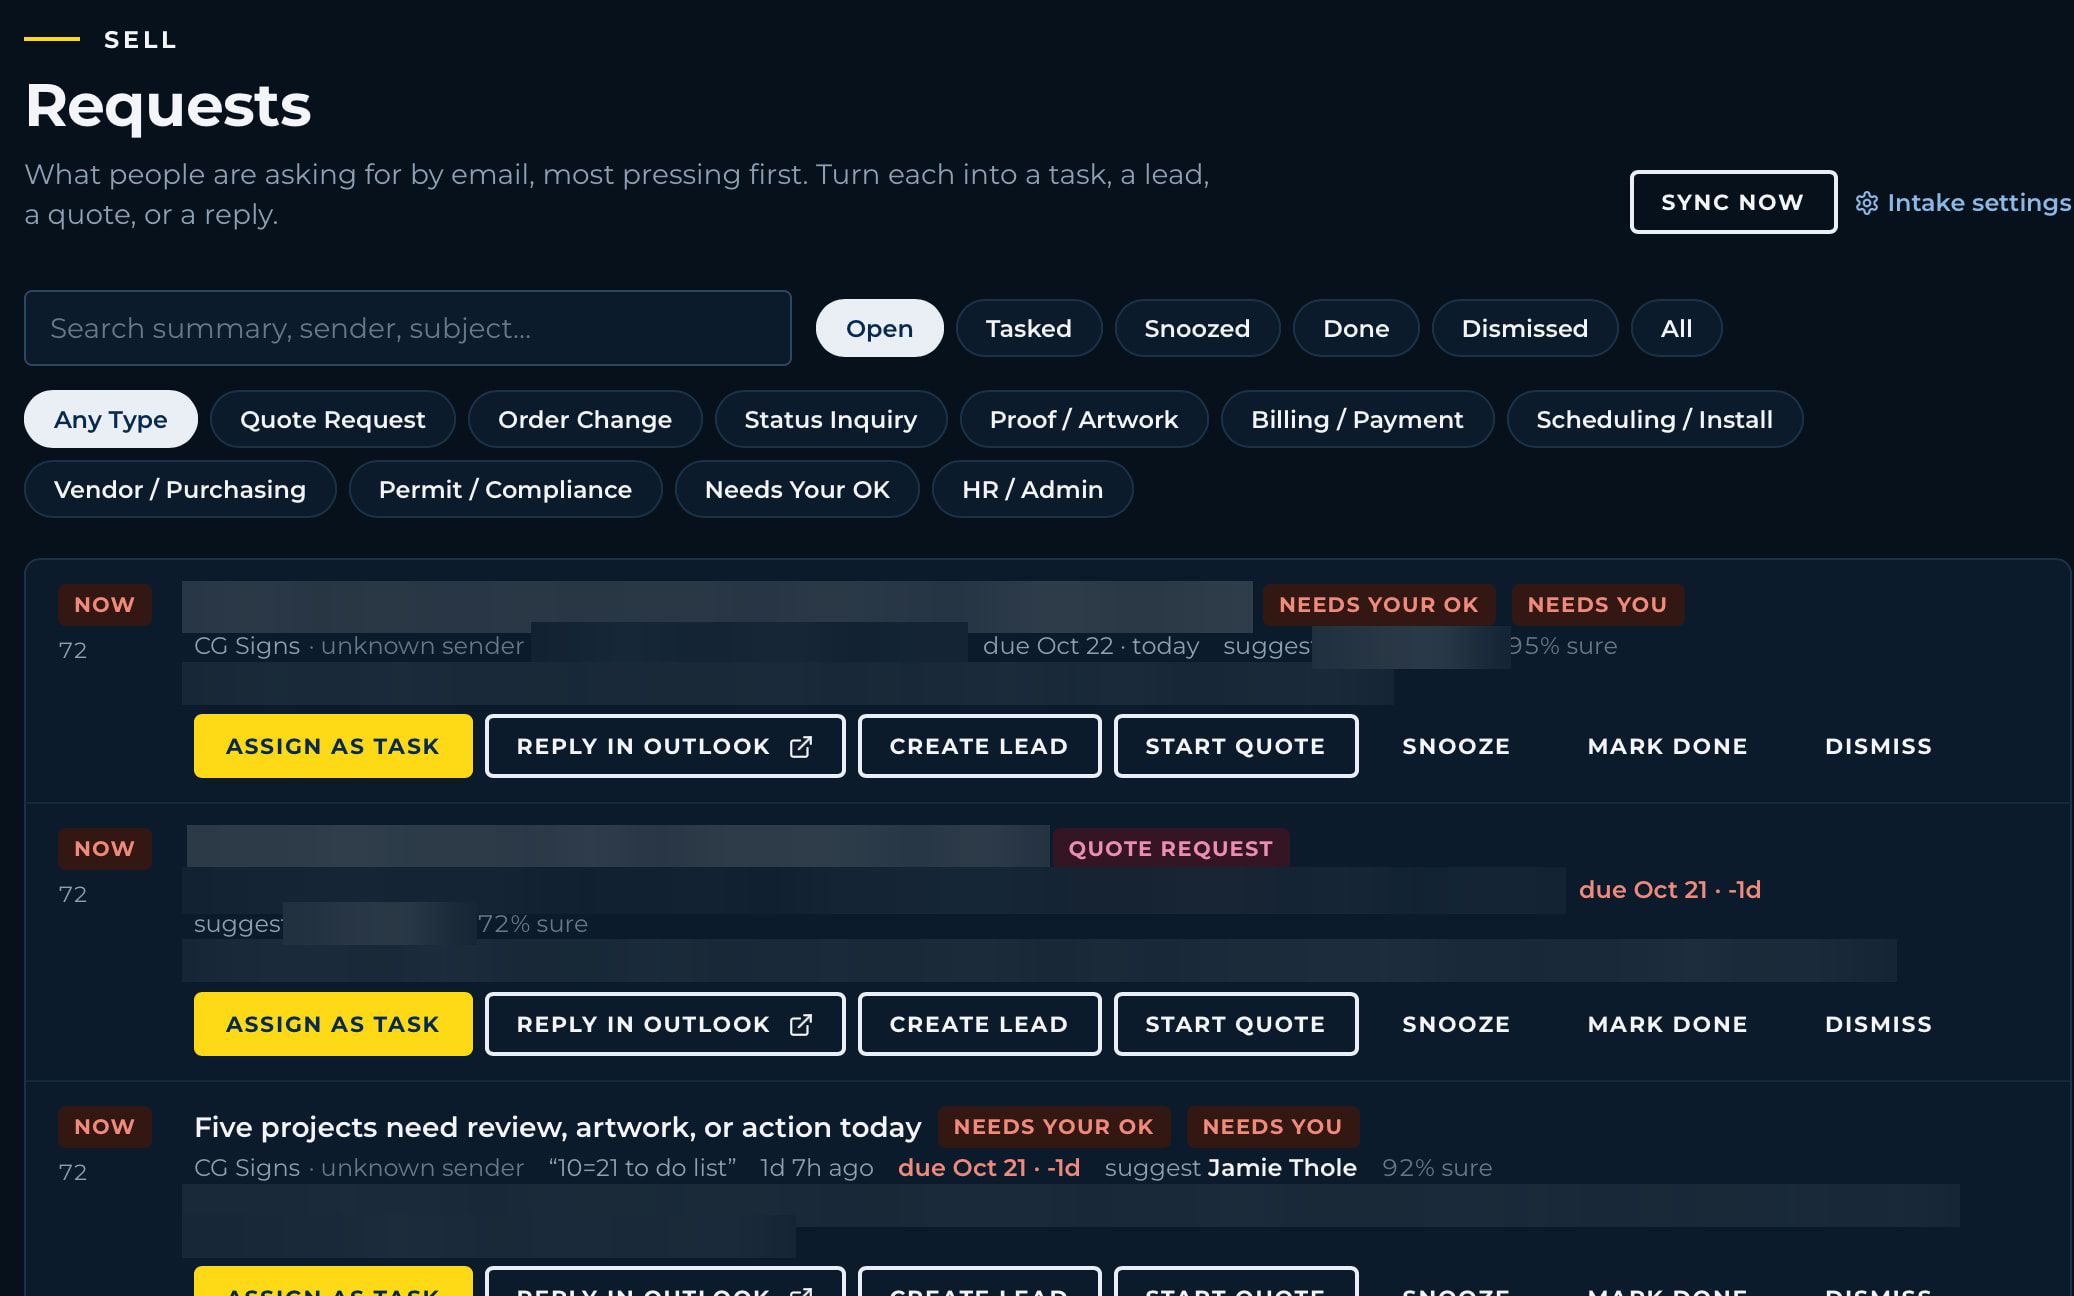Snooze the Quote Request item
The height and width of the screenshot is (1296, 2074).
(x=1456, y=1024)
